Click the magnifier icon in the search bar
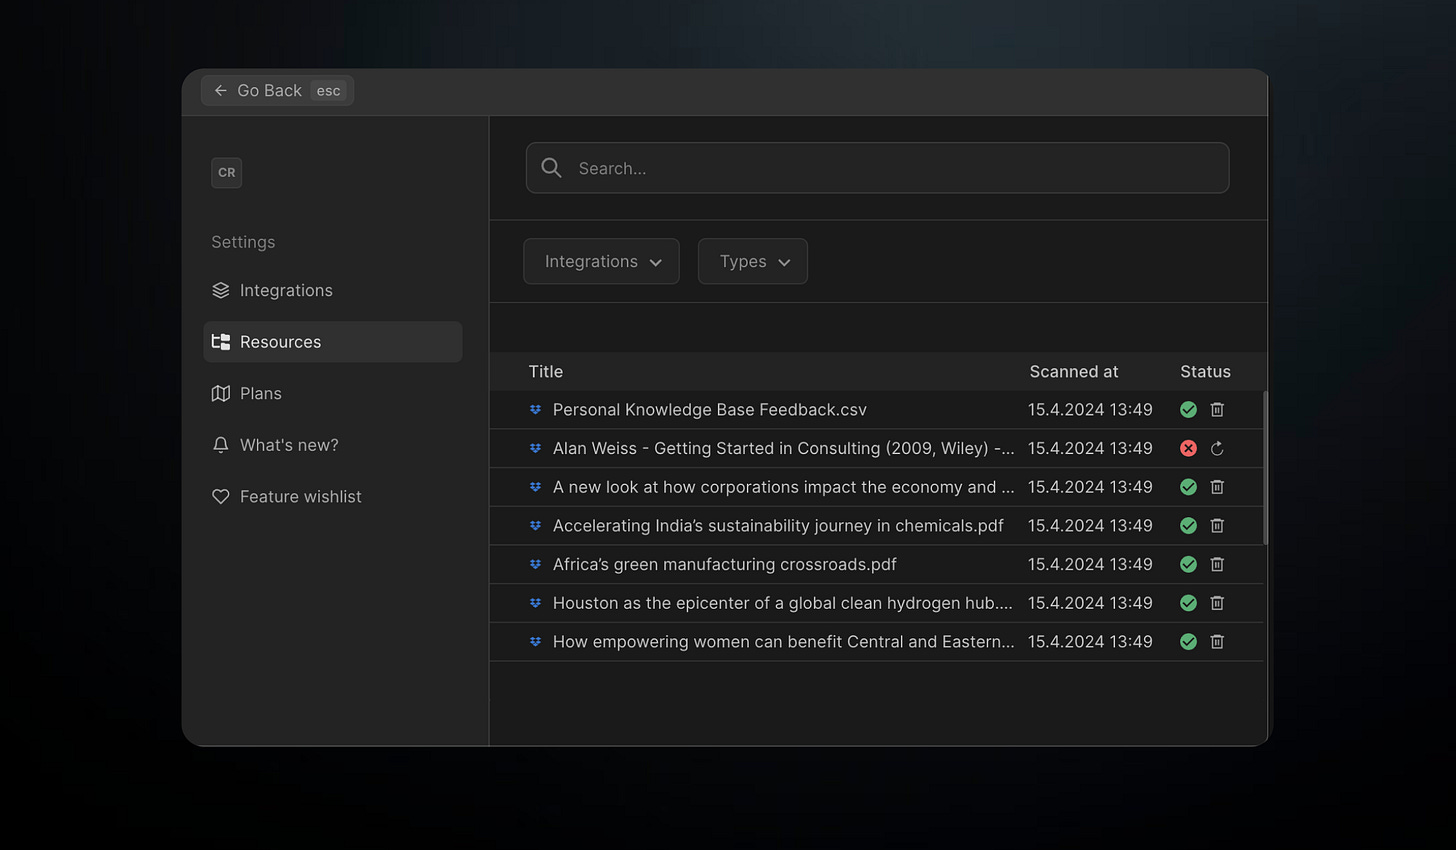This screenshot has width=1456, height=850. pyautogui.click(x=551, y=168)
